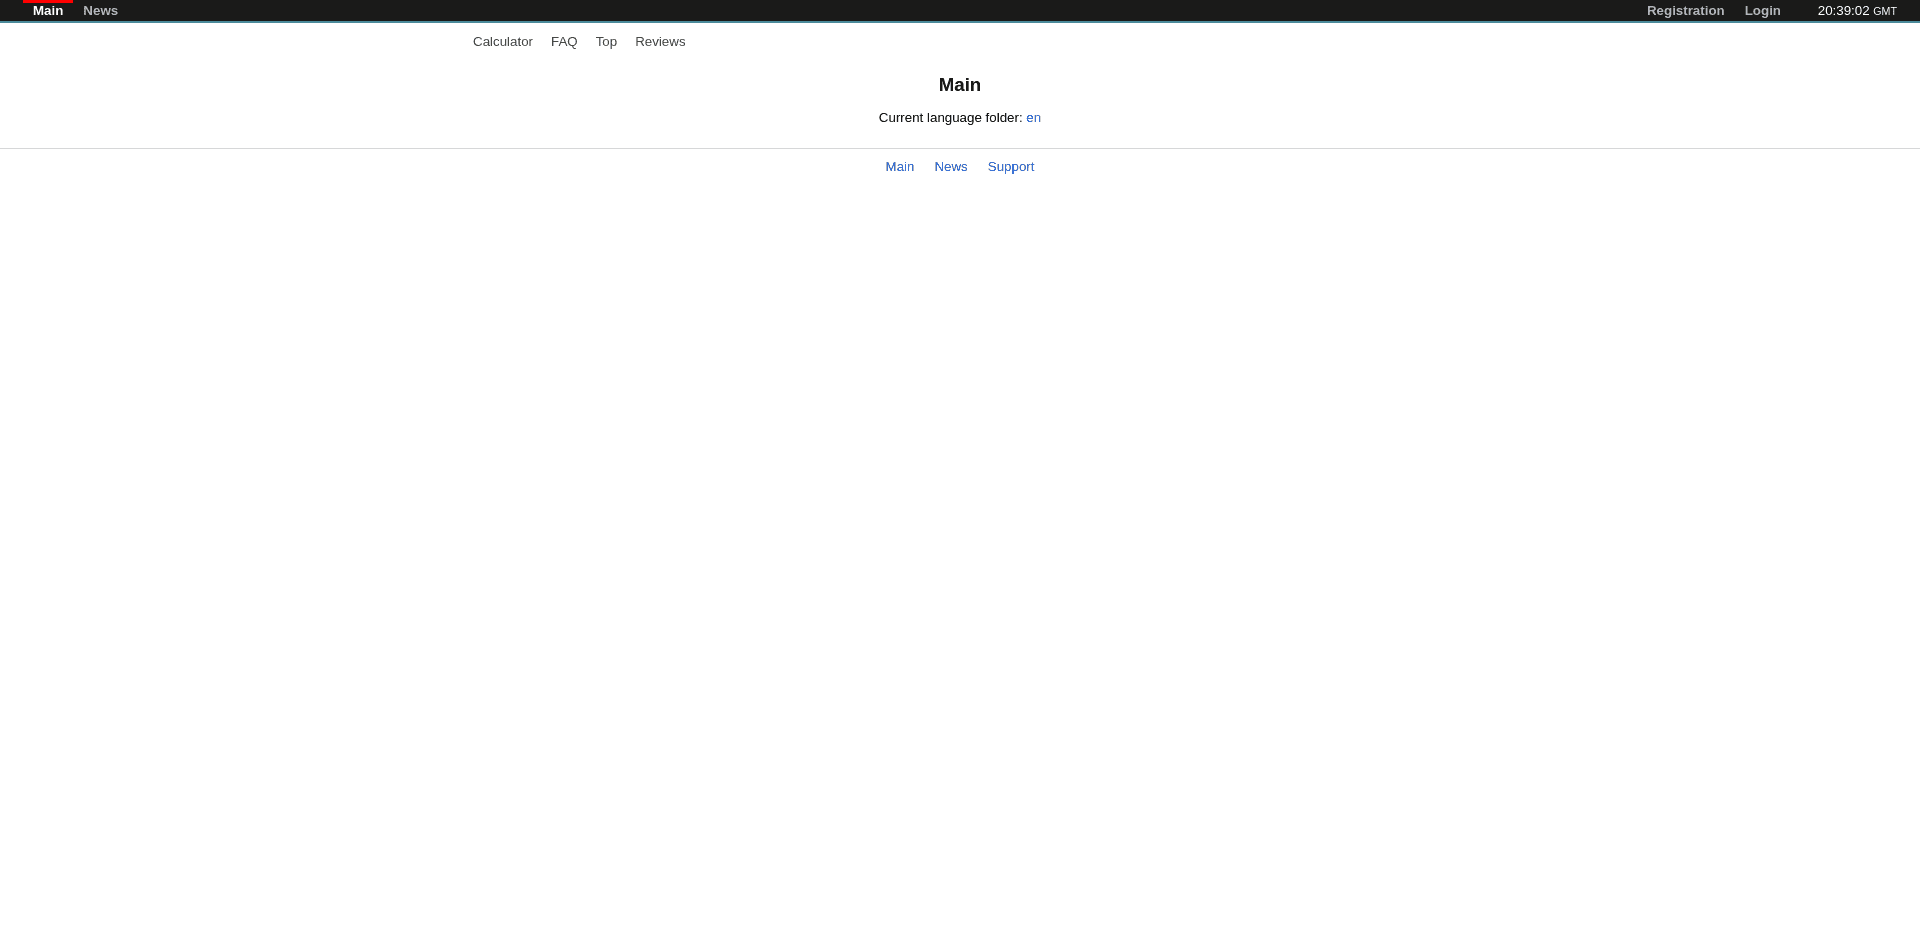1920x925 pixels.
Task: Click the 'Current language folder' text
Action: click(x=949, y=118)
